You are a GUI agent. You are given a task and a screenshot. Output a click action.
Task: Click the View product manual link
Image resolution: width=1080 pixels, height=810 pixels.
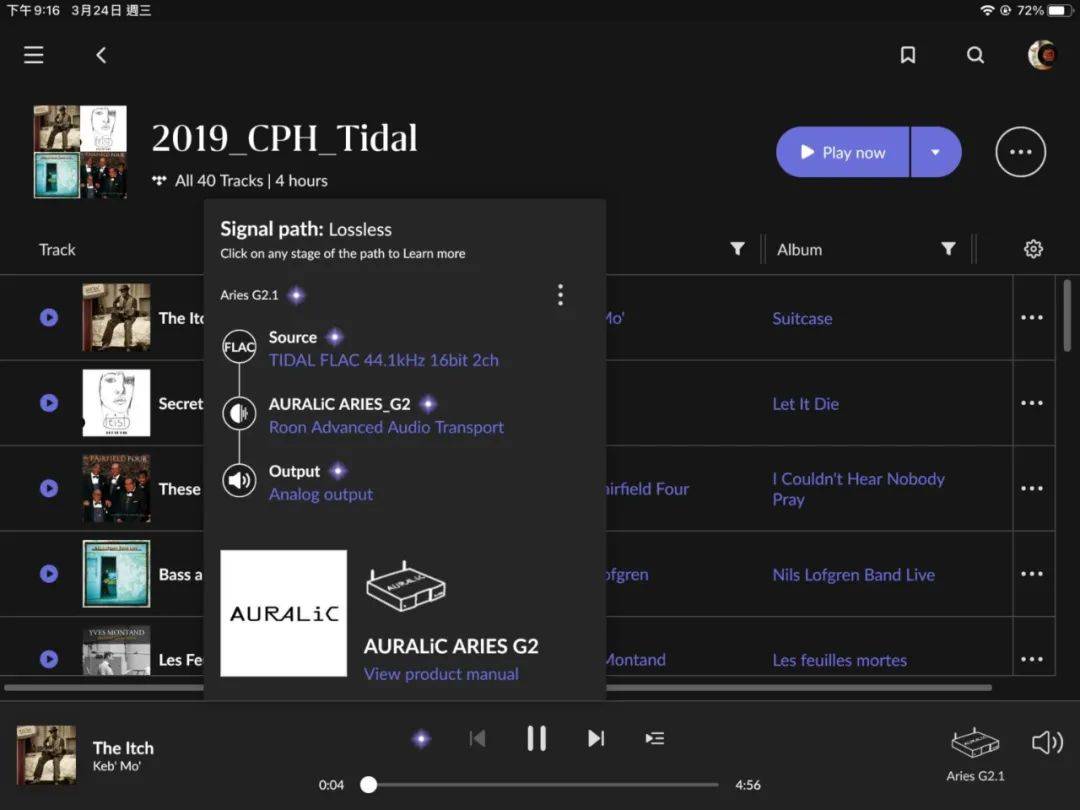(x=441, y=674)
